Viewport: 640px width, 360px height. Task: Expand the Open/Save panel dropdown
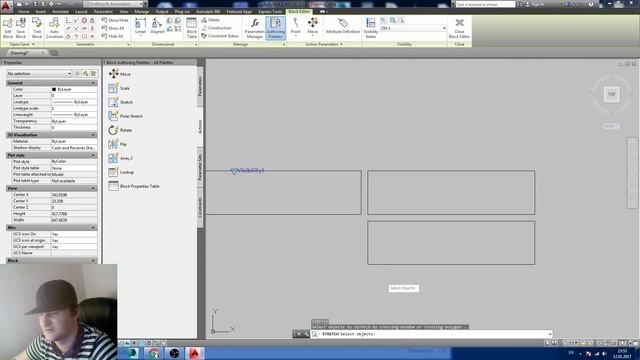pos(22,44)
